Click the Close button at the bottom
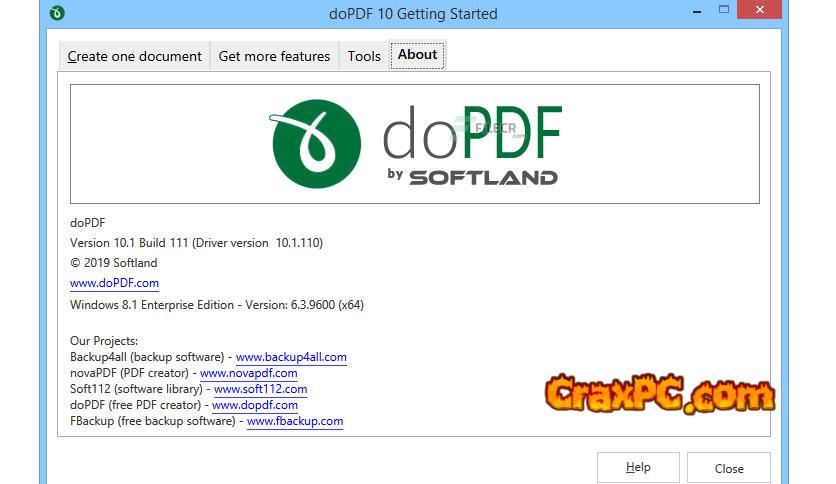 pyautogui.click(x=728, y=468)
